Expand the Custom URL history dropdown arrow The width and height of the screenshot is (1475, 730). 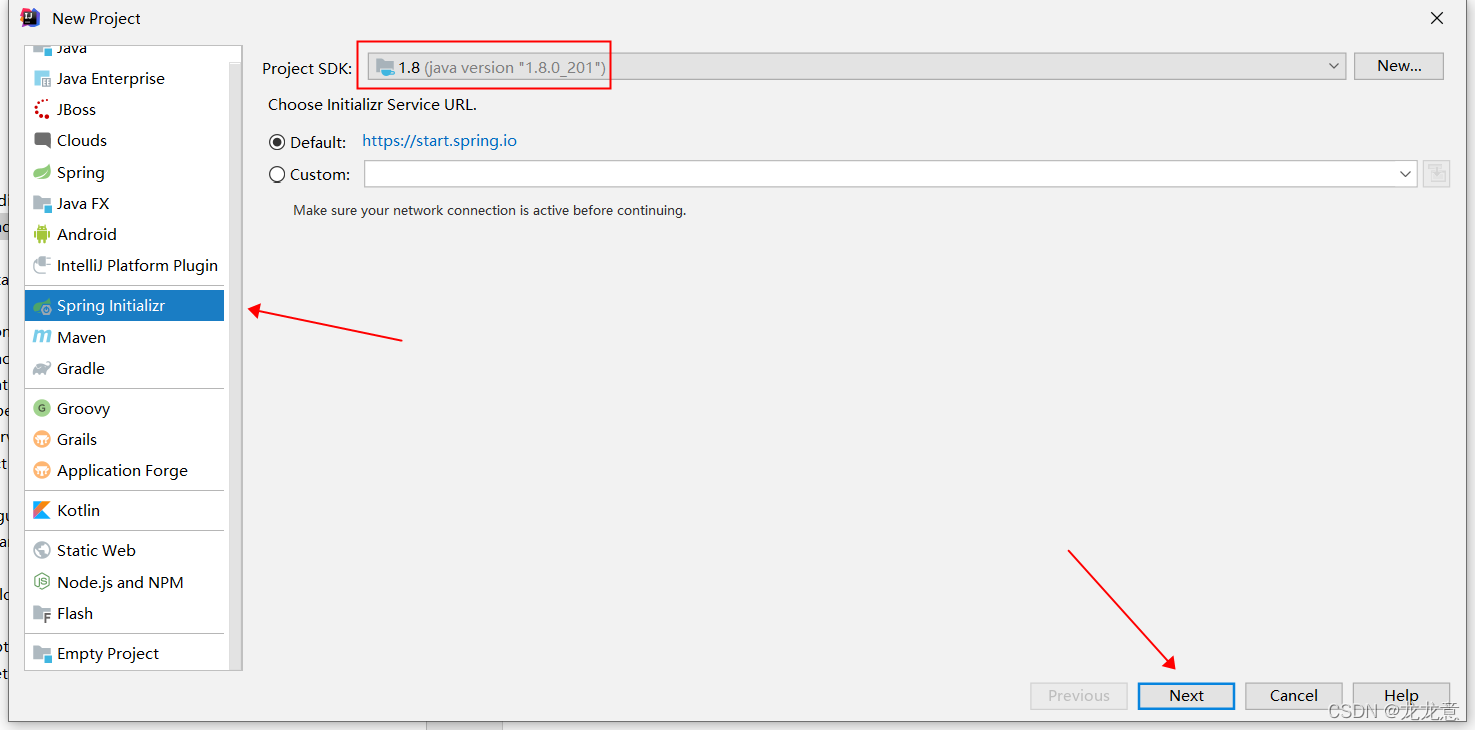(x=1406, y=174)
